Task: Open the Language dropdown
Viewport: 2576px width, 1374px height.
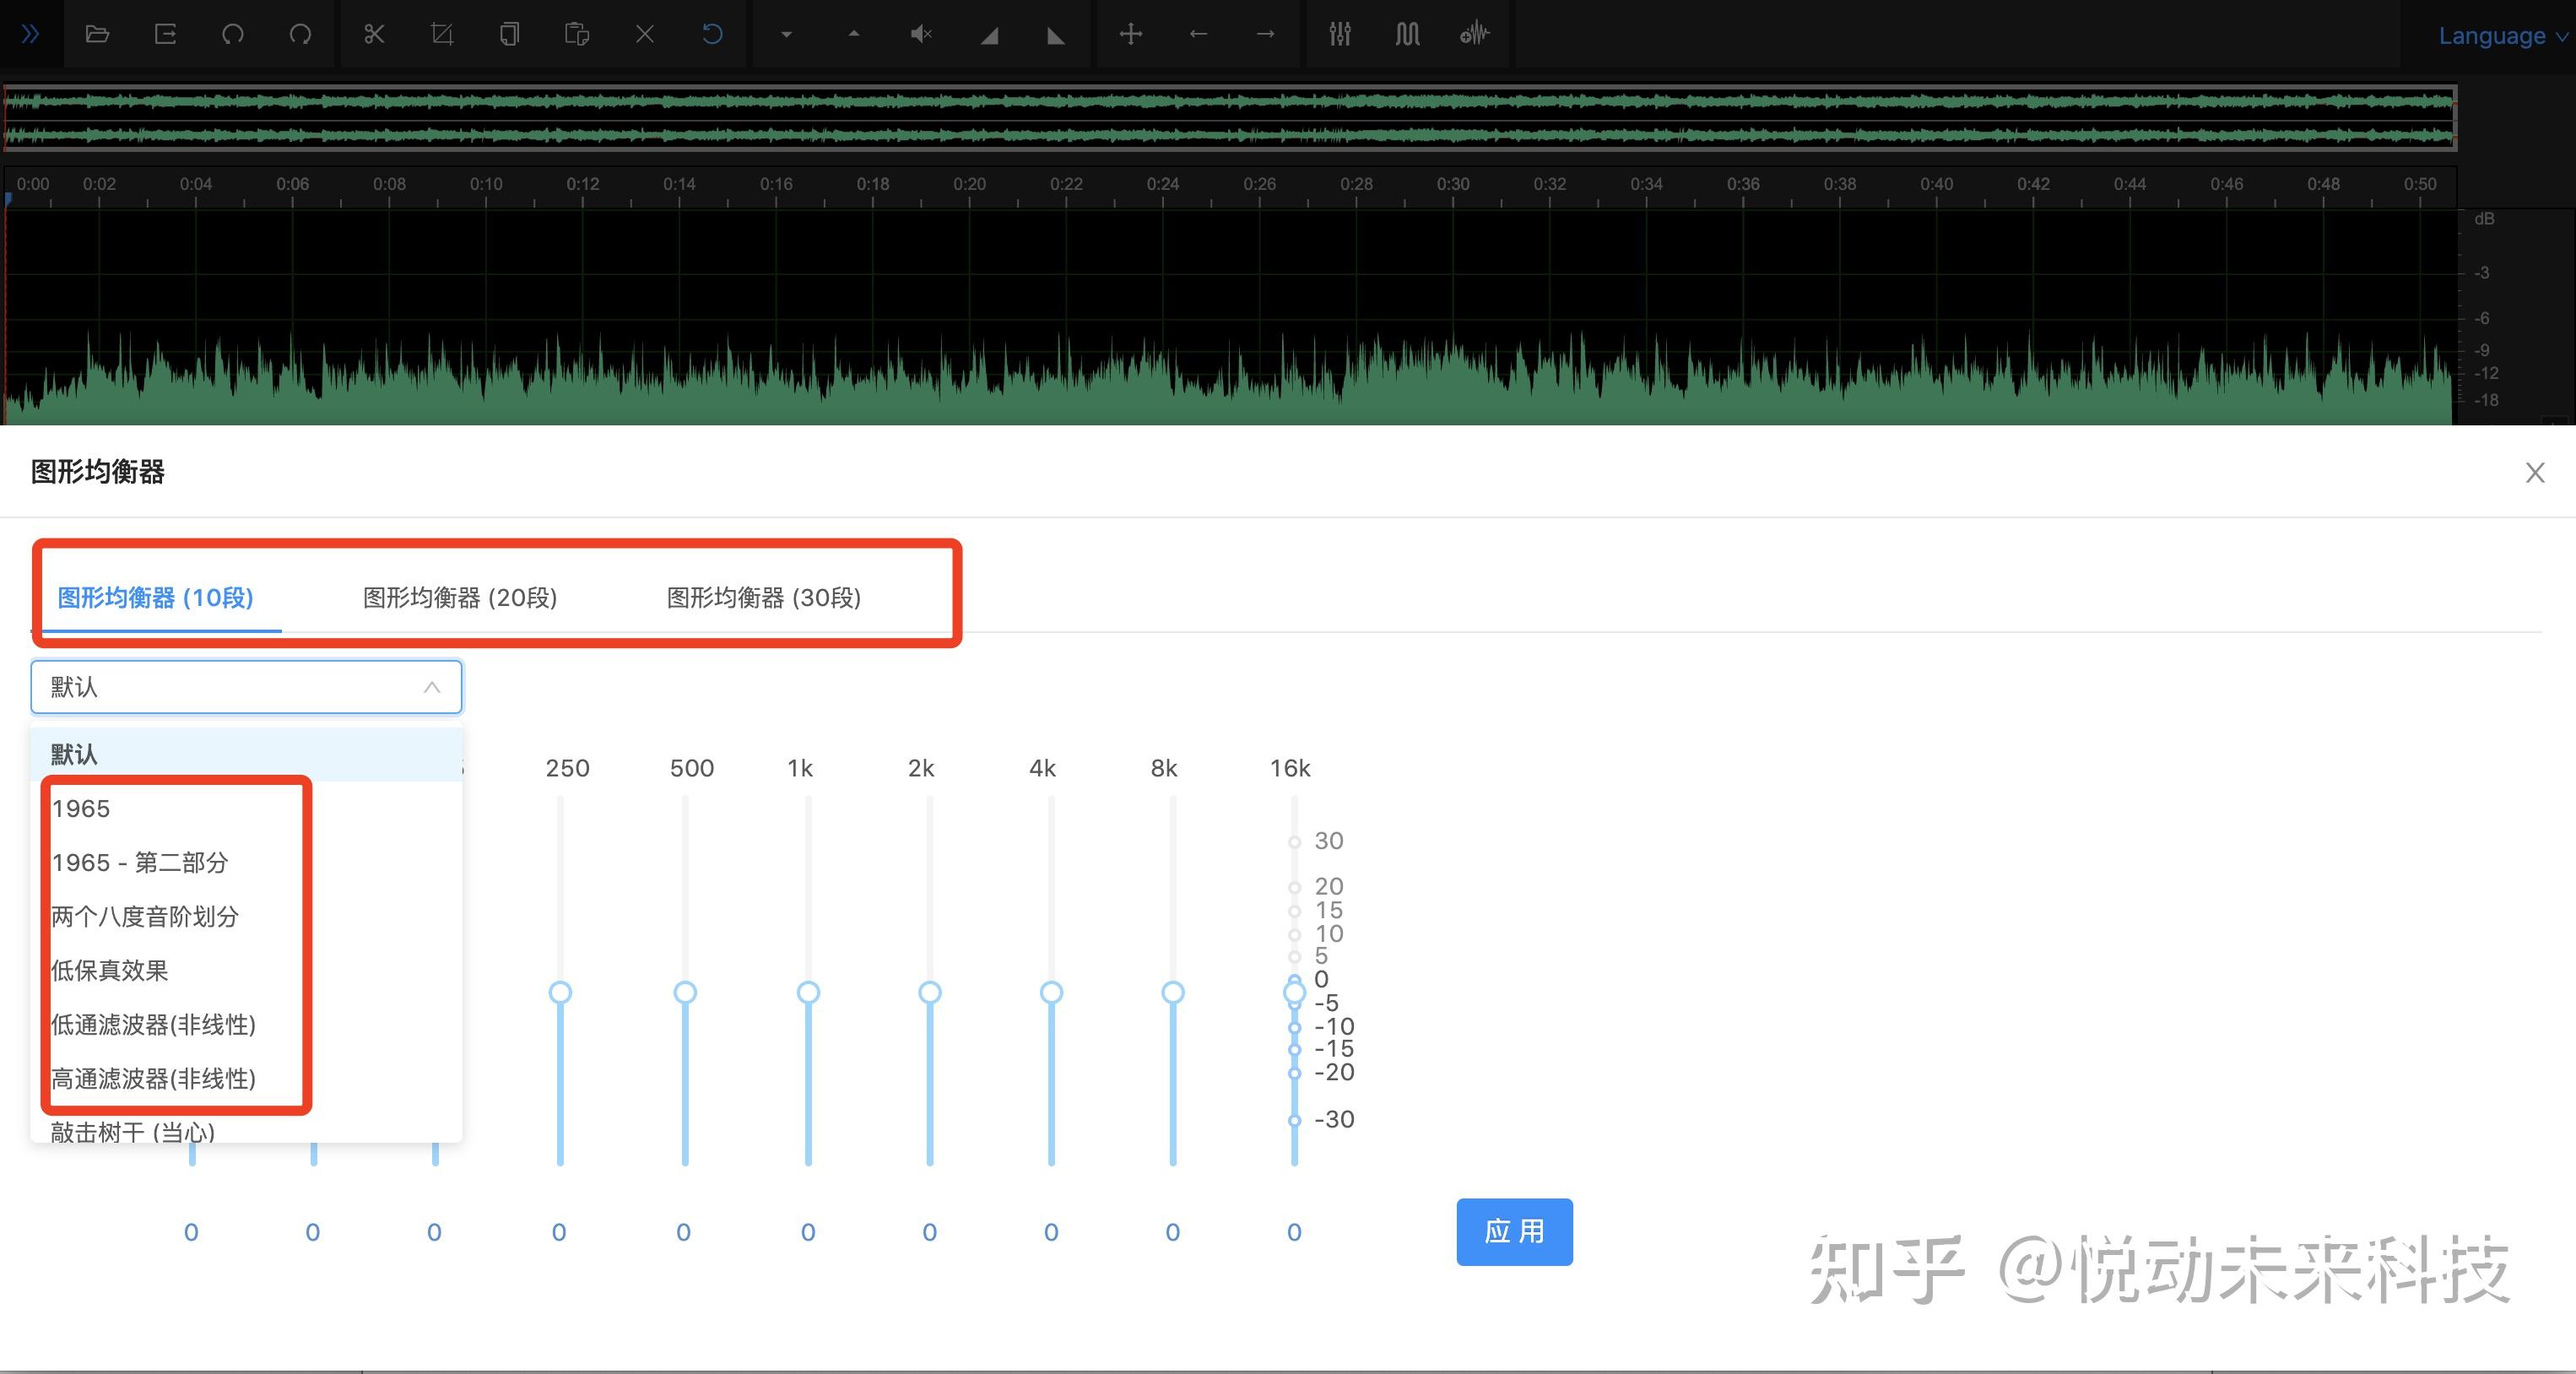Action: pos(2503,36)
